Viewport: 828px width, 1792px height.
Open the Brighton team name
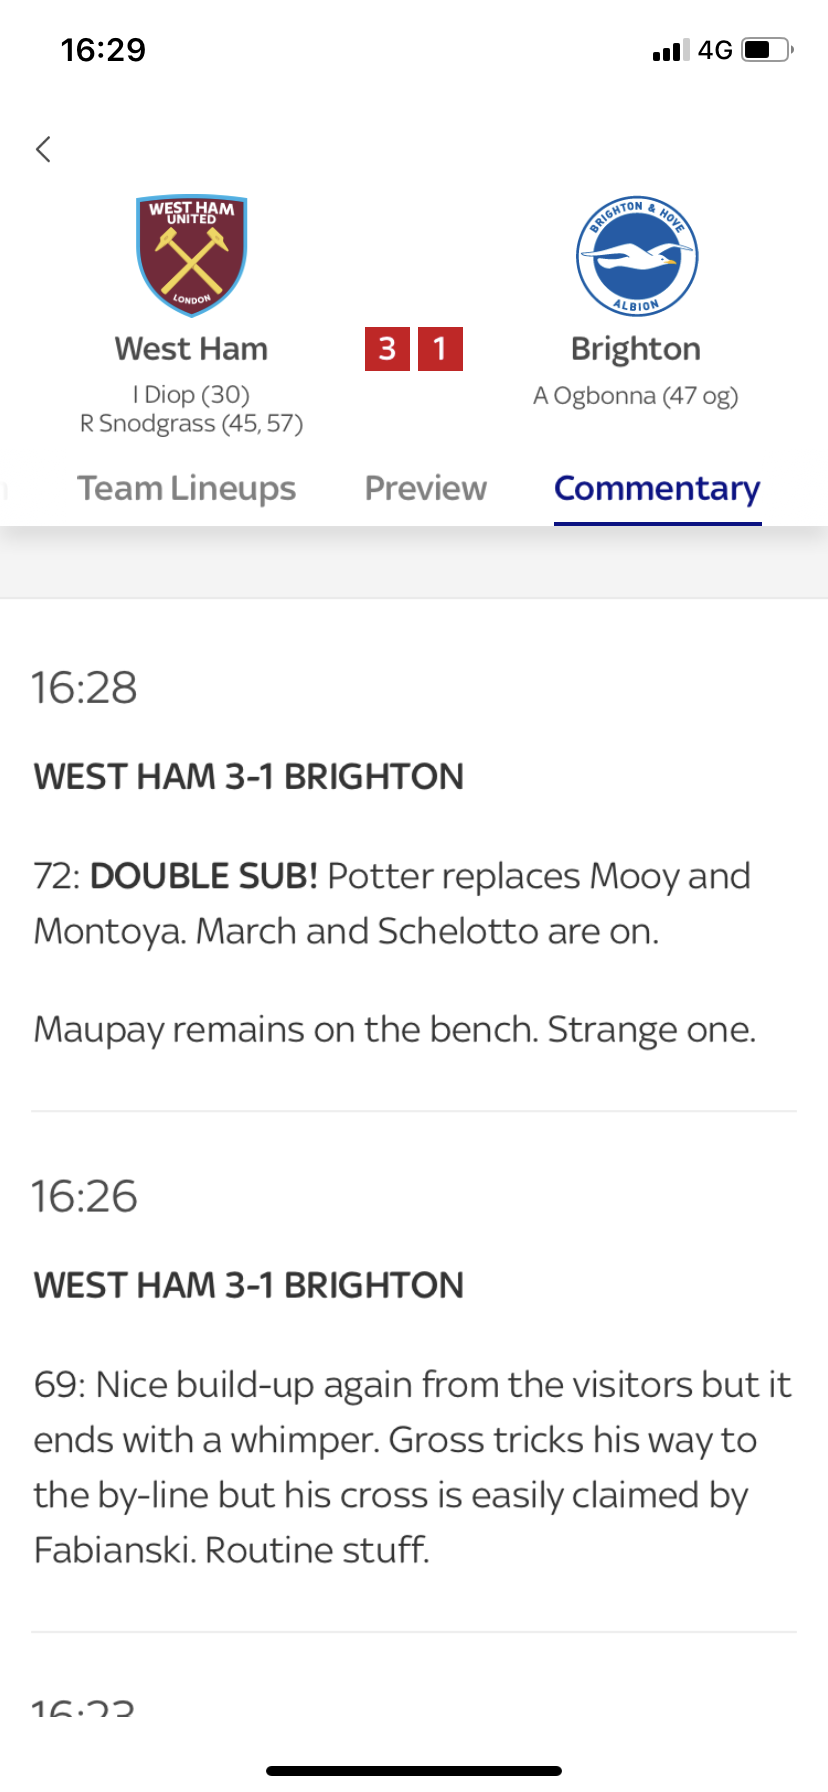click(x=636, y=349)
